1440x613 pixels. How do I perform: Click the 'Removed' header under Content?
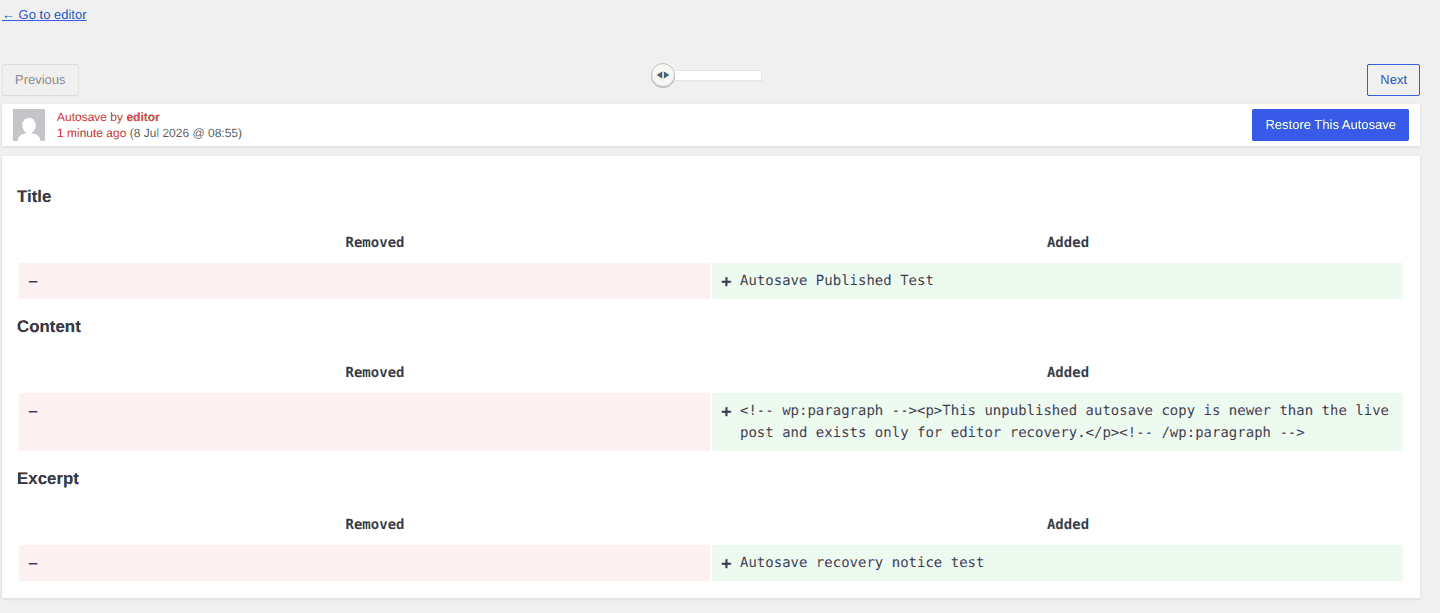[375, 372]
